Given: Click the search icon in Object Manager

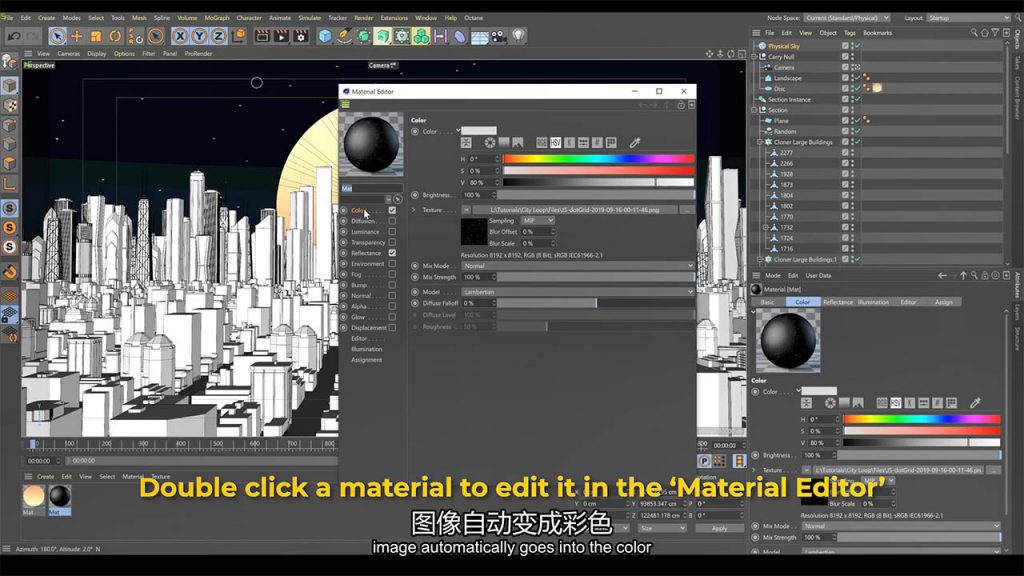Looking at the screenshot, I should coord(974,33).
